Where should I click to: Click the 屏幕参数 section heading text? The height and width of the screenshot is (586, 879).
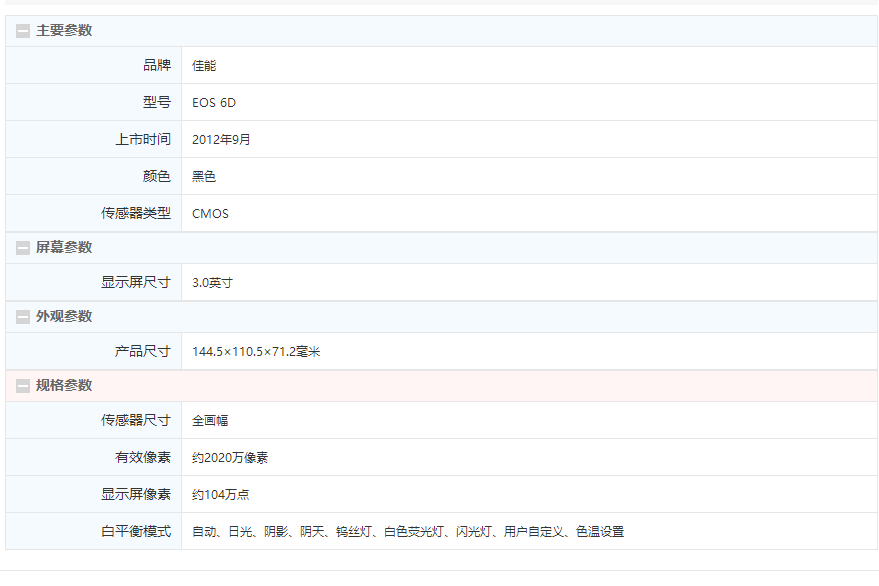point(64,247)
